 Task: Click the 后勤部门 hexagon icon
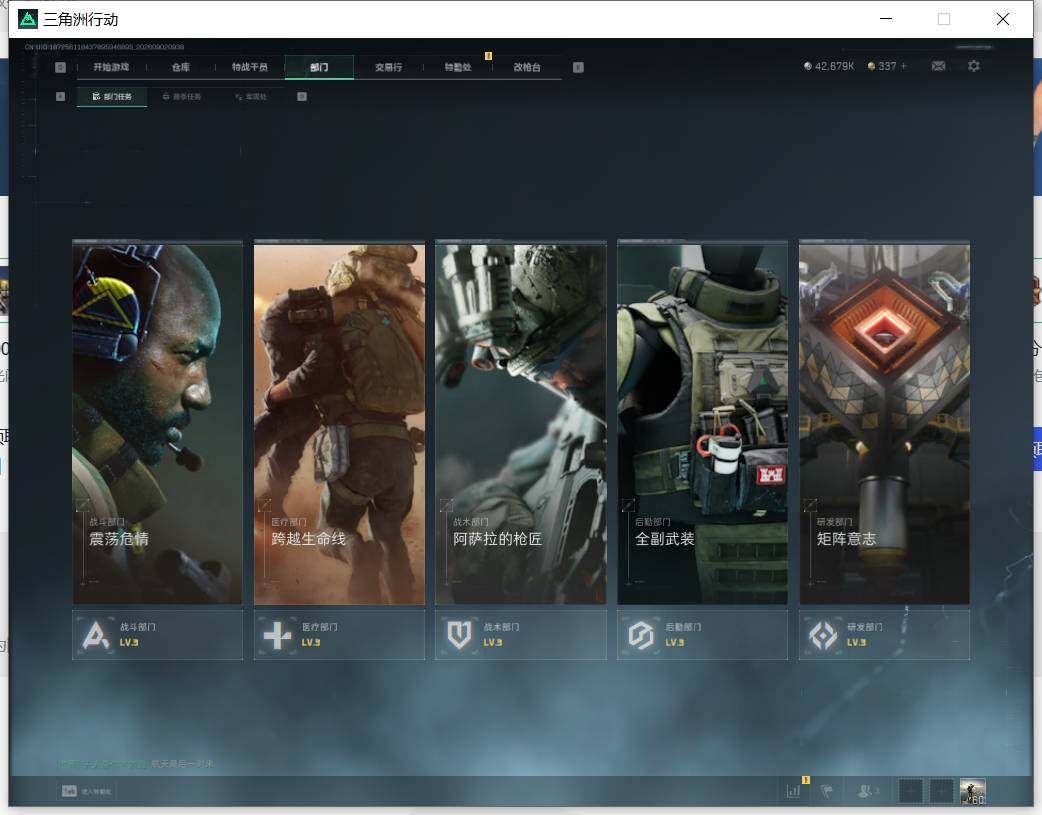pyautogui.click(x=641, y=635)
